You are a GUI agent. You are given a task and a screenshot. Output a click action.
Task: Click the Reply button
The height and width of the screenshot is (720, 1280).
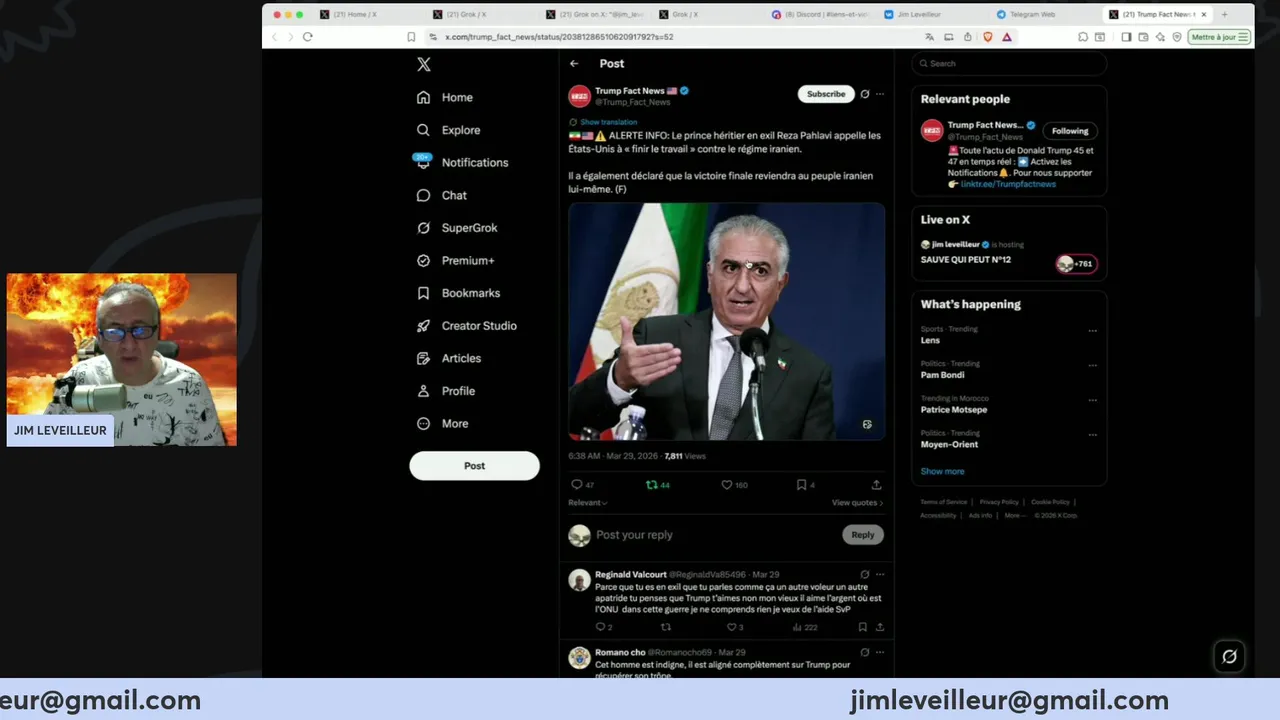coord(863,535)
